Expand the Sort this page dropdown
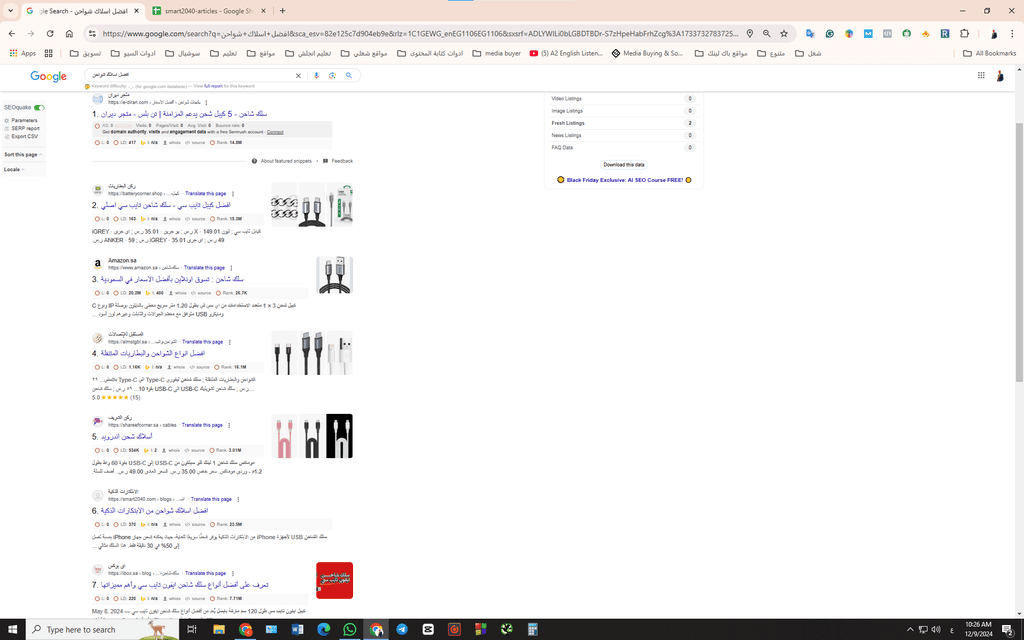The width and height of the screenshot is (1024, 640). [23, 155]
